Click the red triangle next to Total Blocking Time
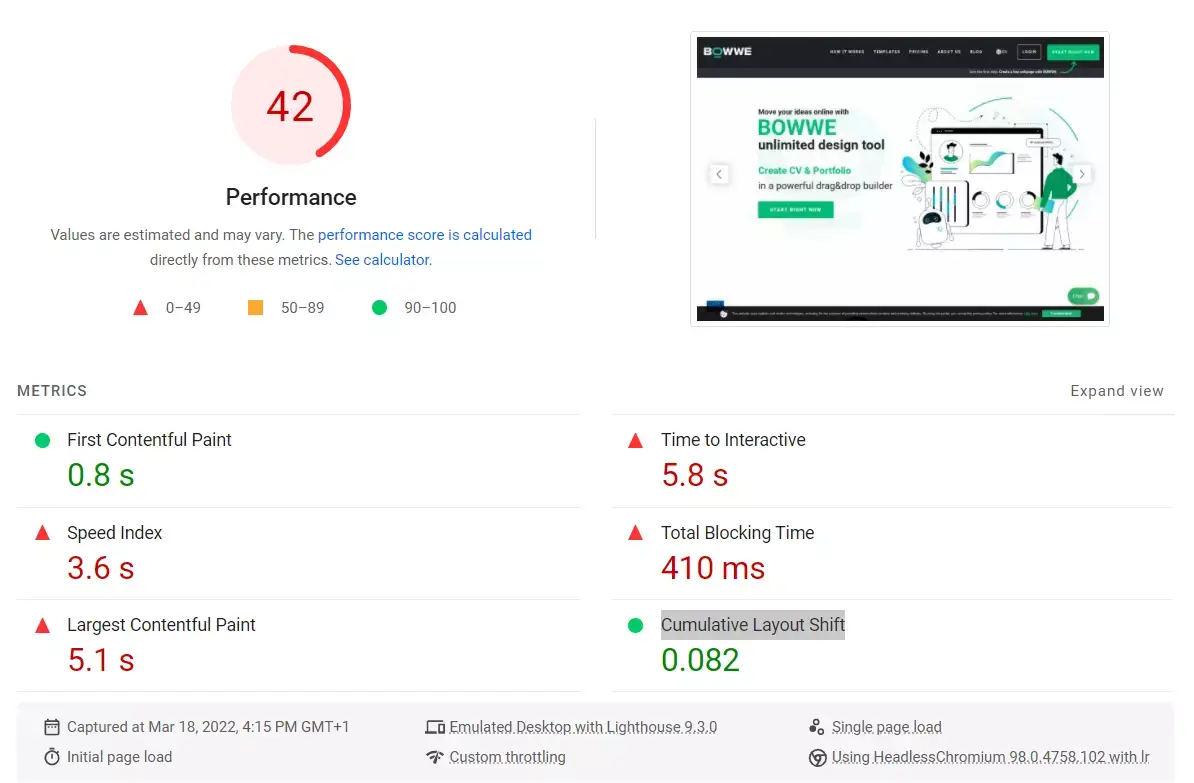The image size is (1194, 783). pyautogui.click(x=635, y=533)
